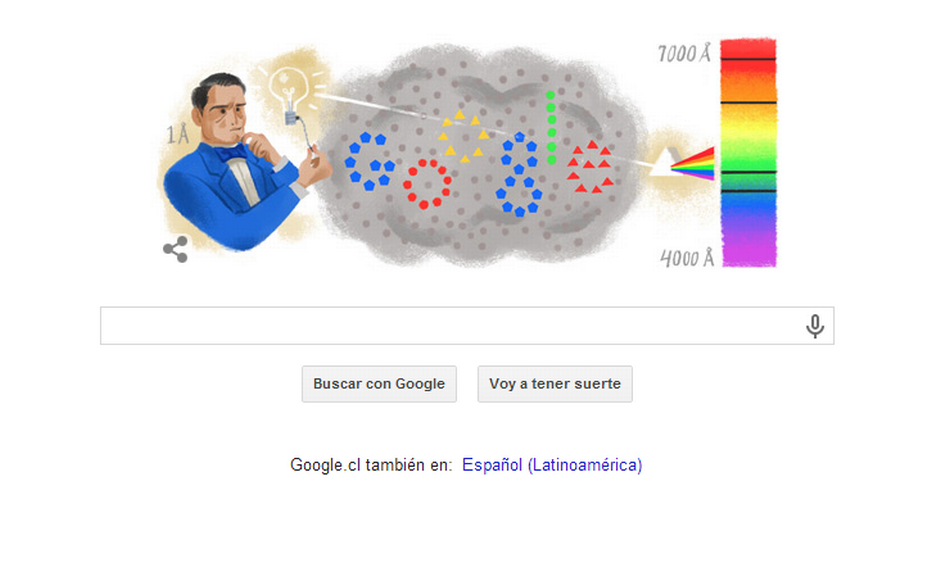Click the 7000 Å label on spectrum
The width and height of the screenshot is (940, 585).
click(x=684, y=53)
